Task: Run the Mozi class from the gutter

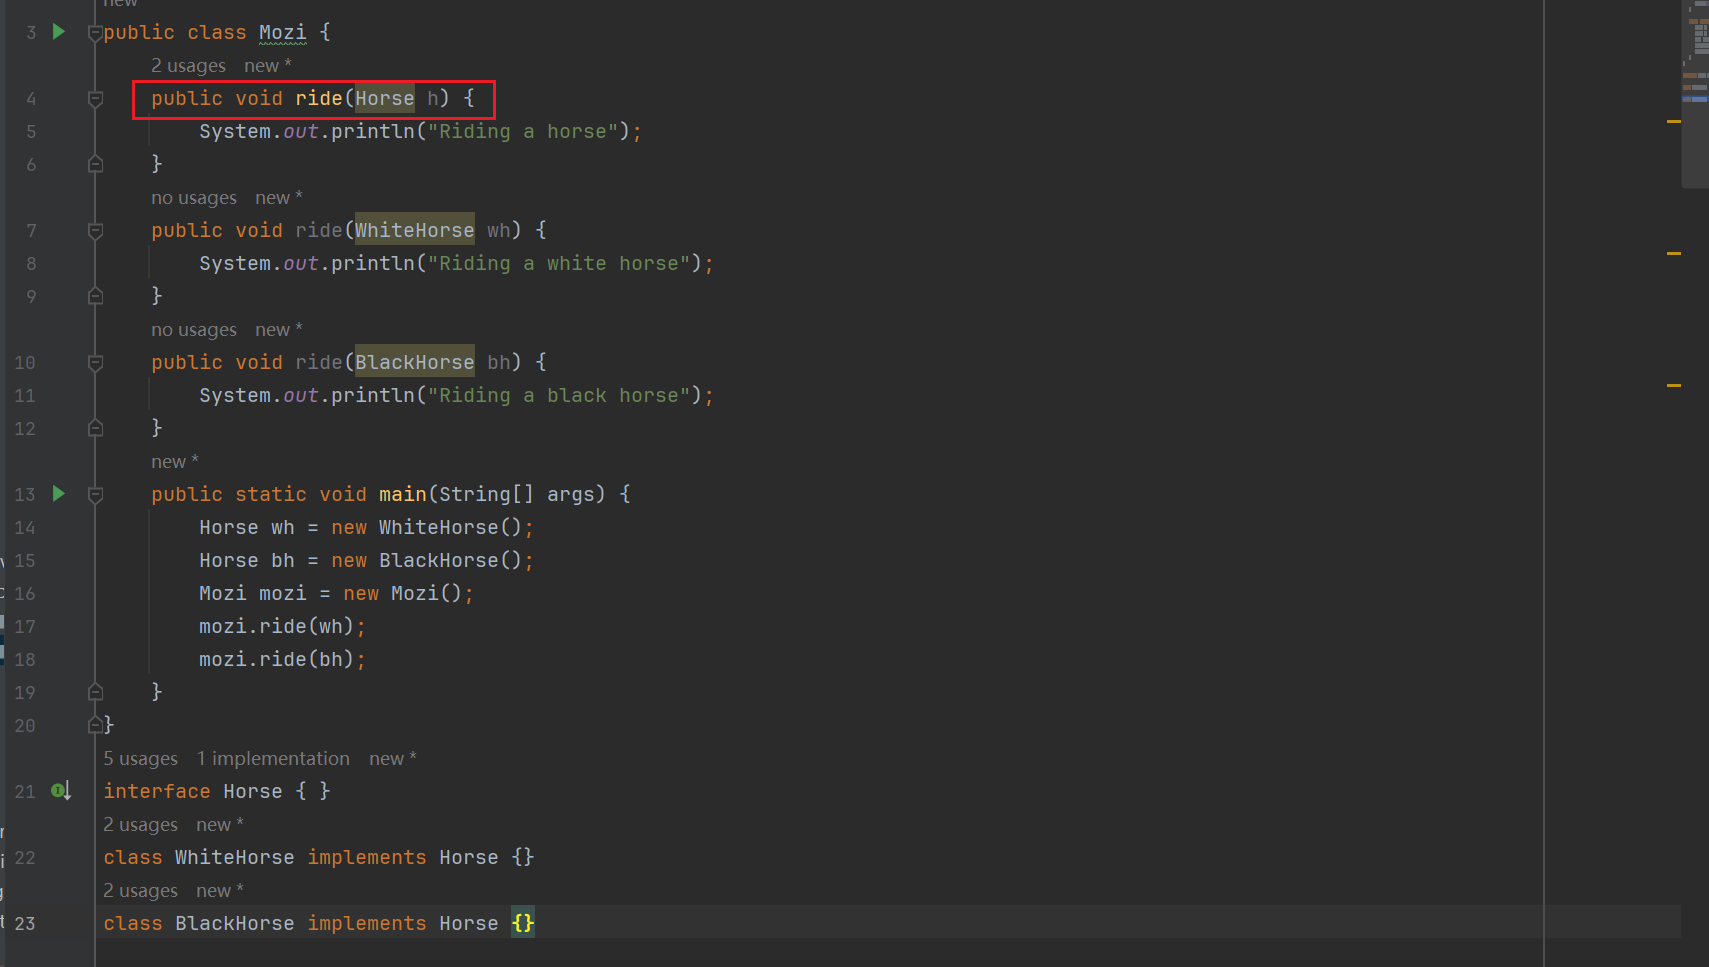Action: [59, 32]
